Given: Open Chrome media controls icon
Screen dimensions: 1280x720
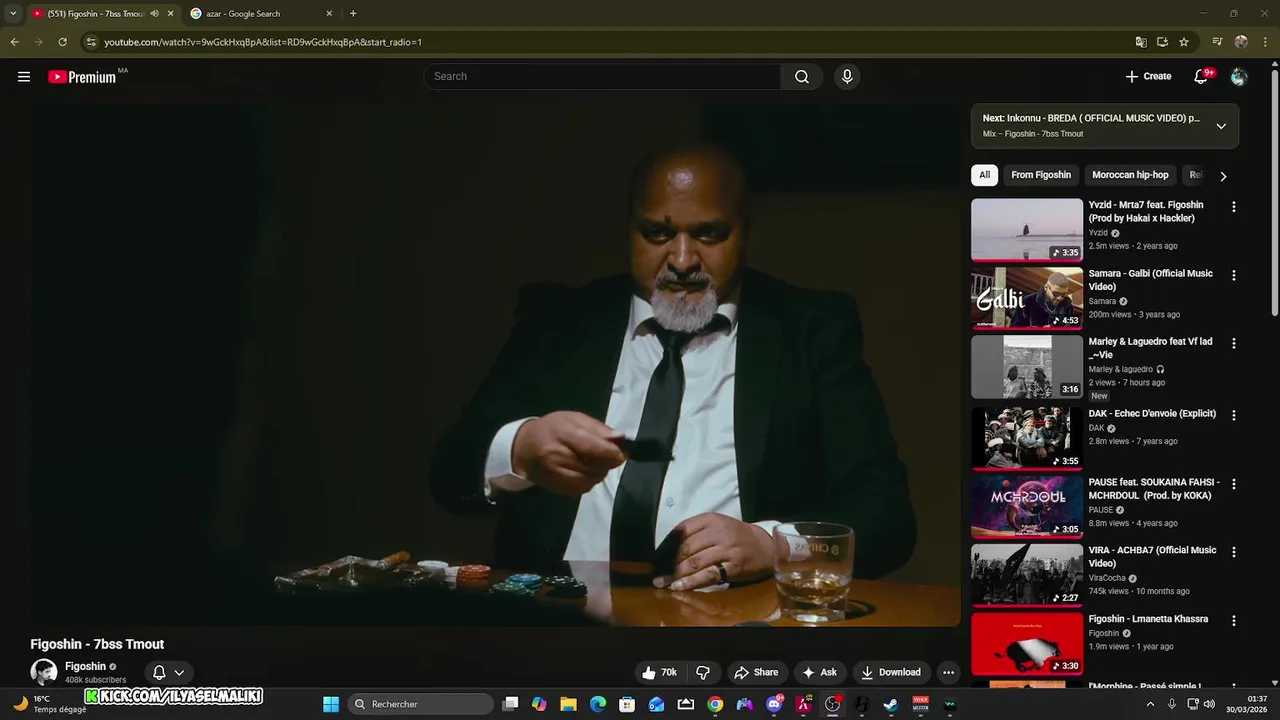Looking at the screenshot, I should coord(1217,42).
